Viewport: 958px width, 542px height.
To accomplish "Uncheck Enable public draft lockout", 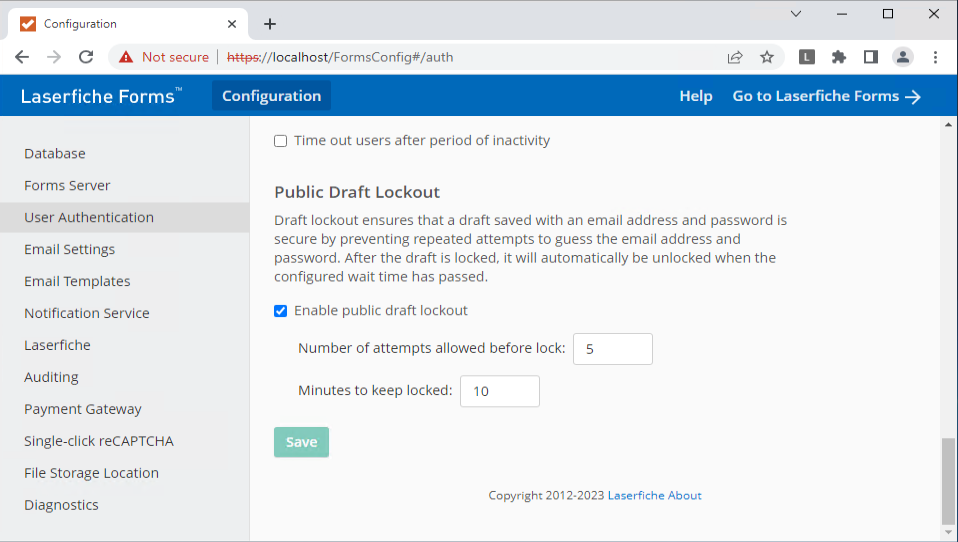I will 280,311.
